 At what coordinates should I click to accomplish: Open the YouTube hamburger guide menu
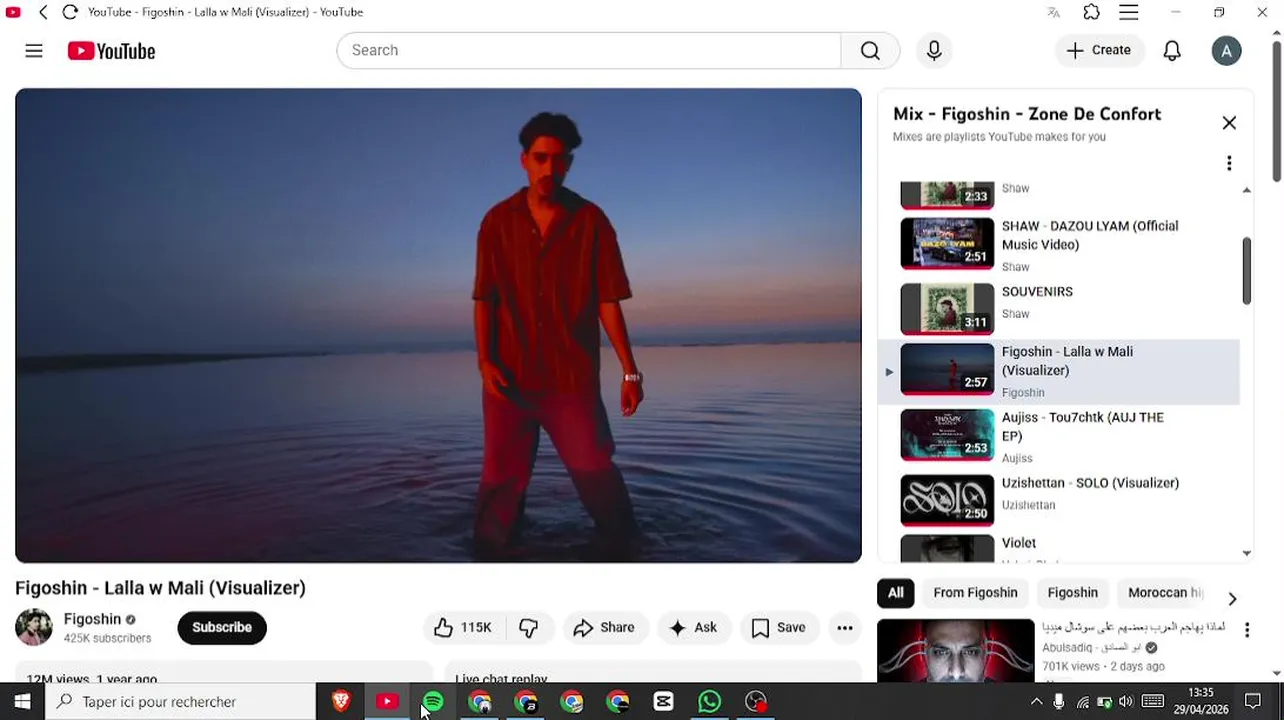pyautogui.click(x=34, y=51)
